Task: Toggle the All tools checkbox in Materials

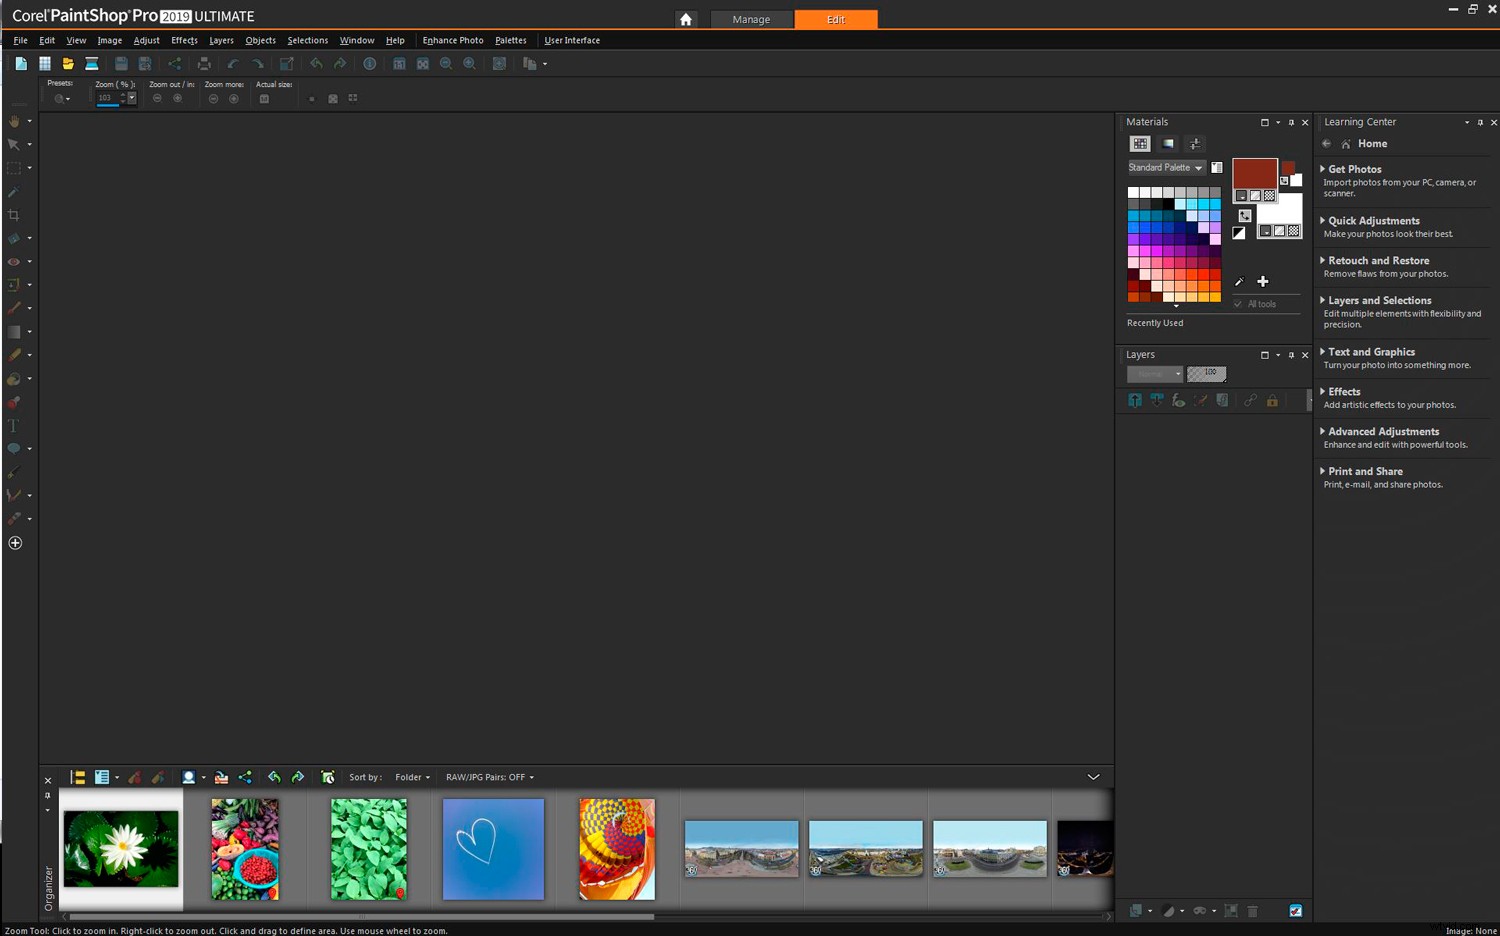Action: 1238,304
